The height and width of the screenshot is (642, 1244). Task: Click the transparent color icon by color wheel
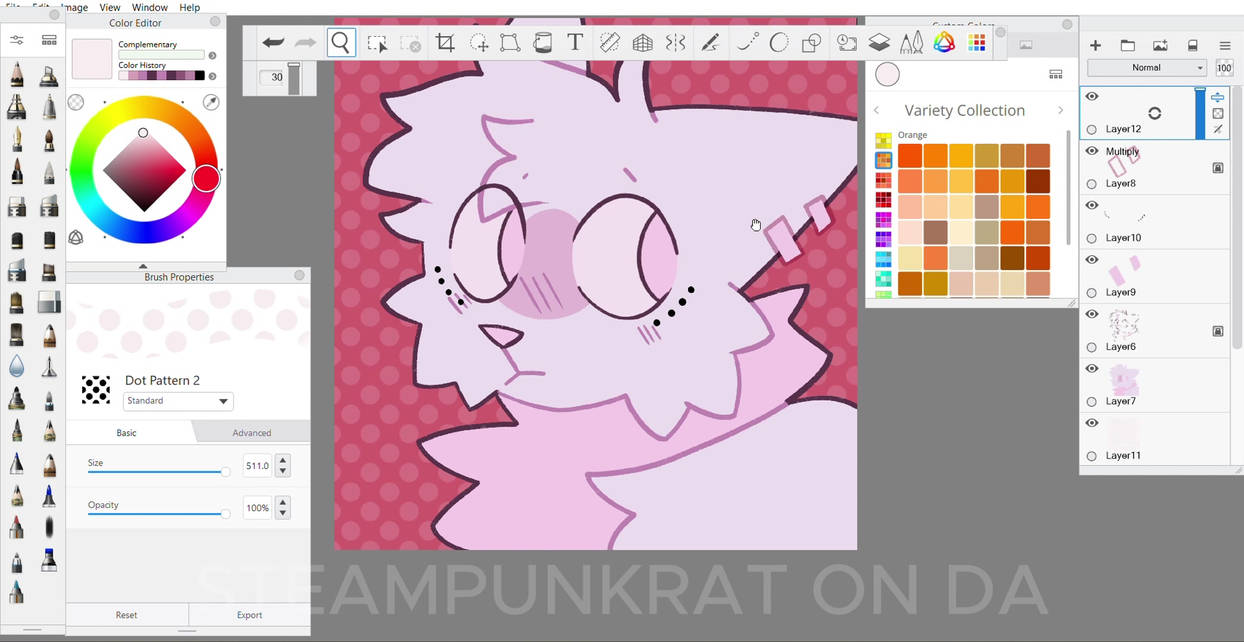click(x=76, y=102)
